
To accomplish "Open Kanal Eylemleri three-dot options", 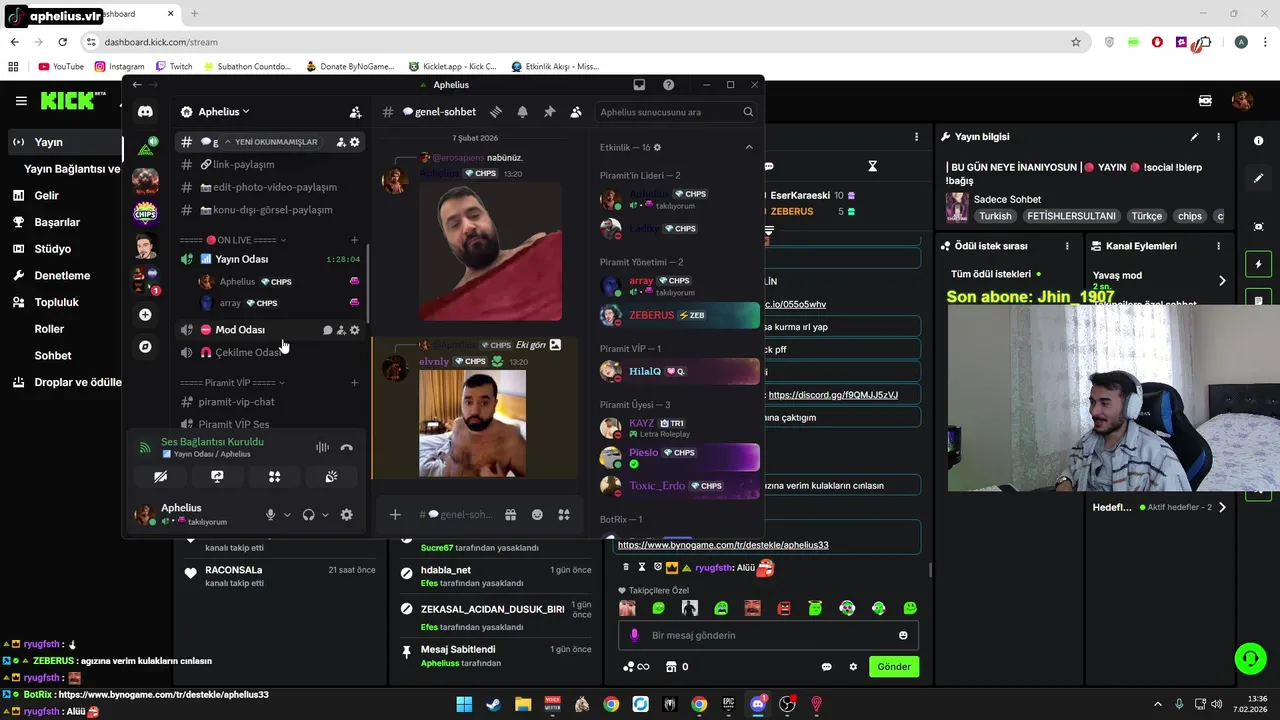I will (x=1218, y=246).
